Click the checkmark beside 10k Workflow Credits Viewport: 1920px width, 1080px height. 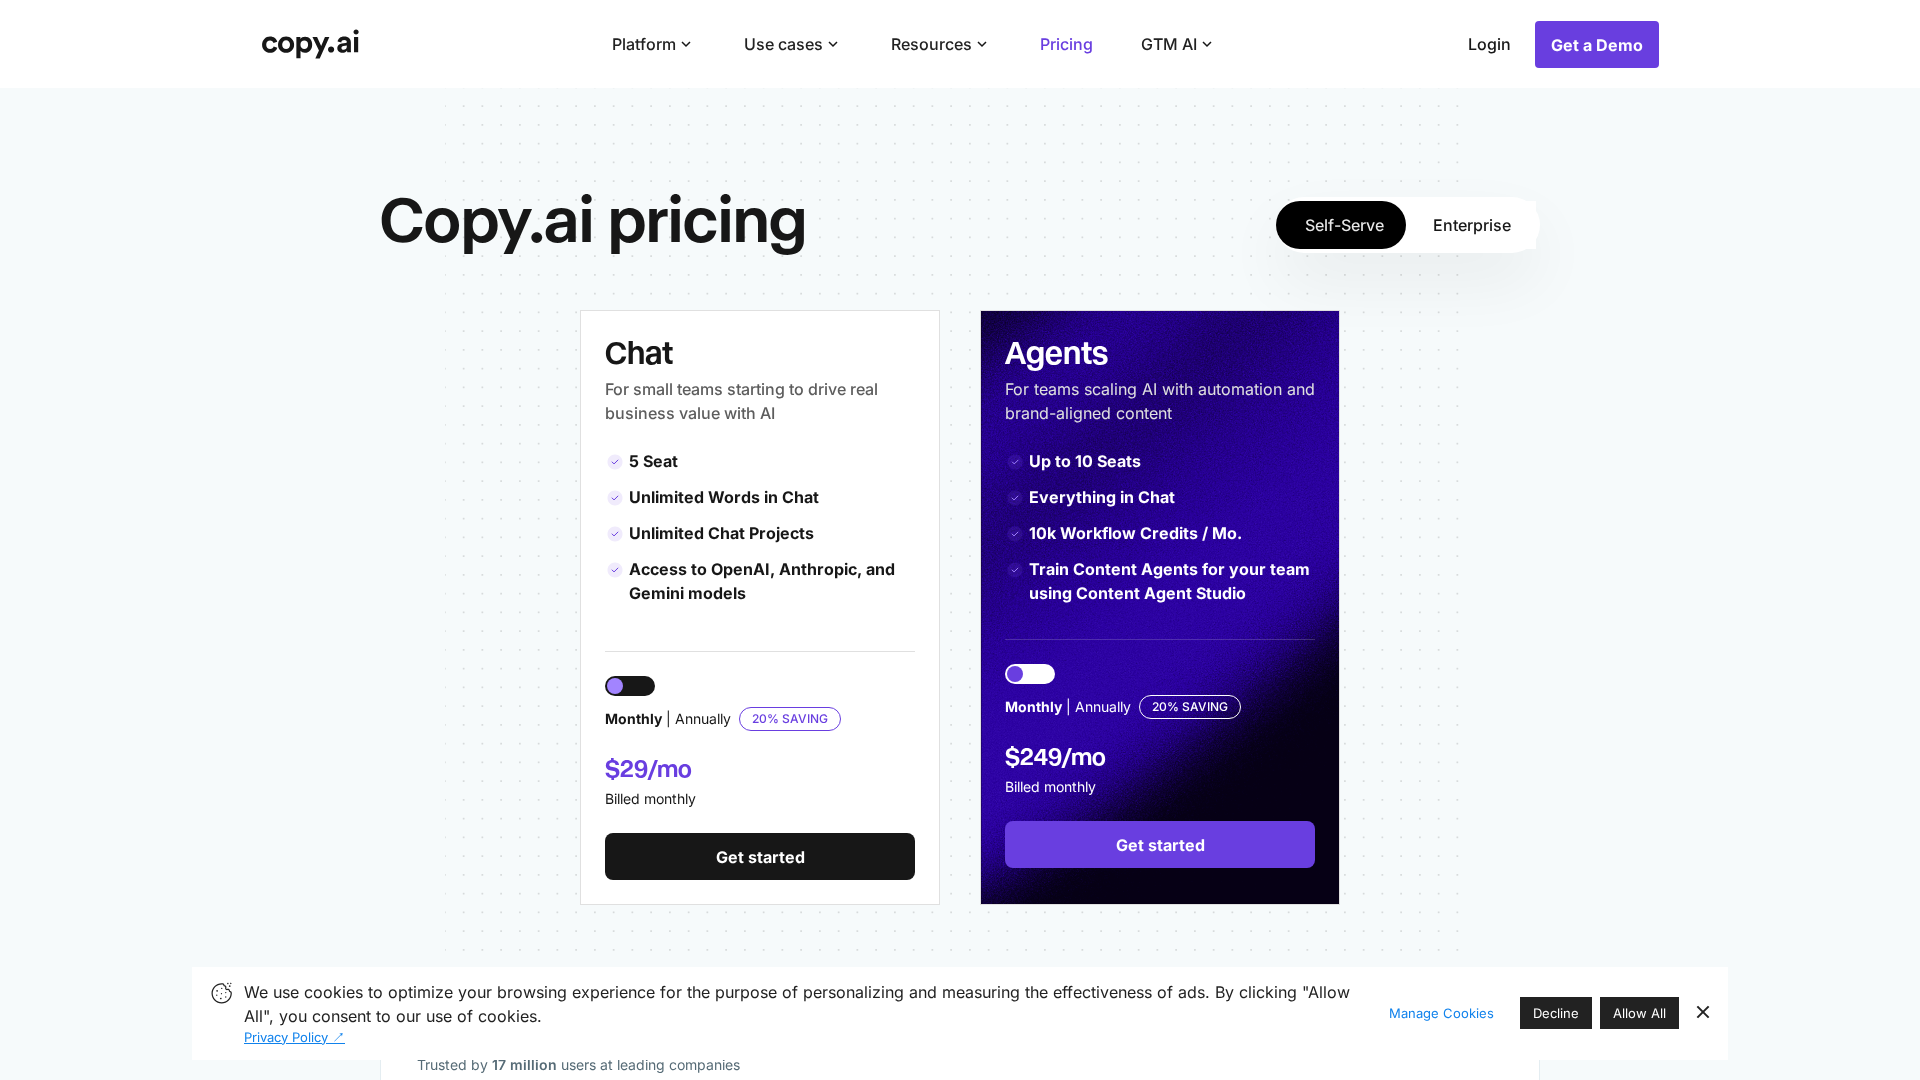pyautogui.click(x=1015, y=534)
